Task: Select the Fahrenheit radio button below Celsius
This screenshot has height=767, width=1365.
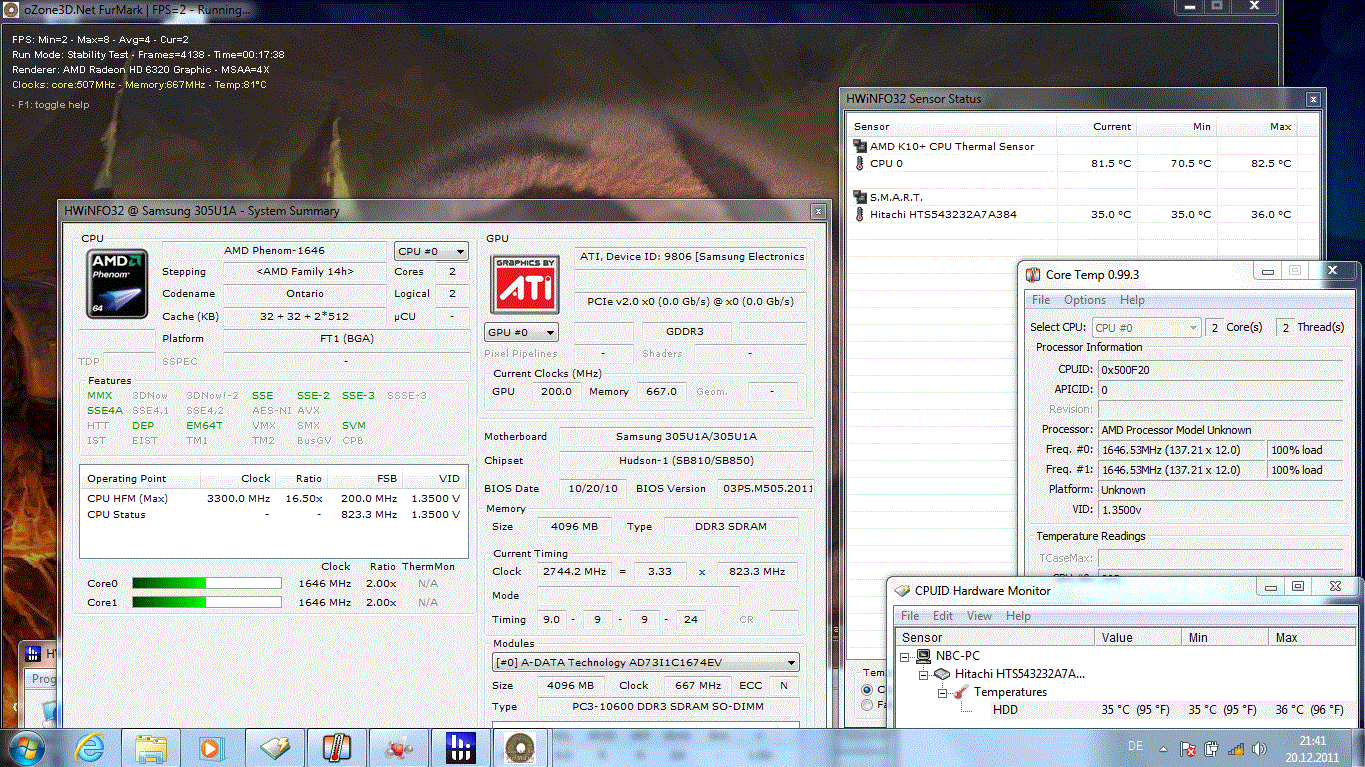Action: [867, 706]
